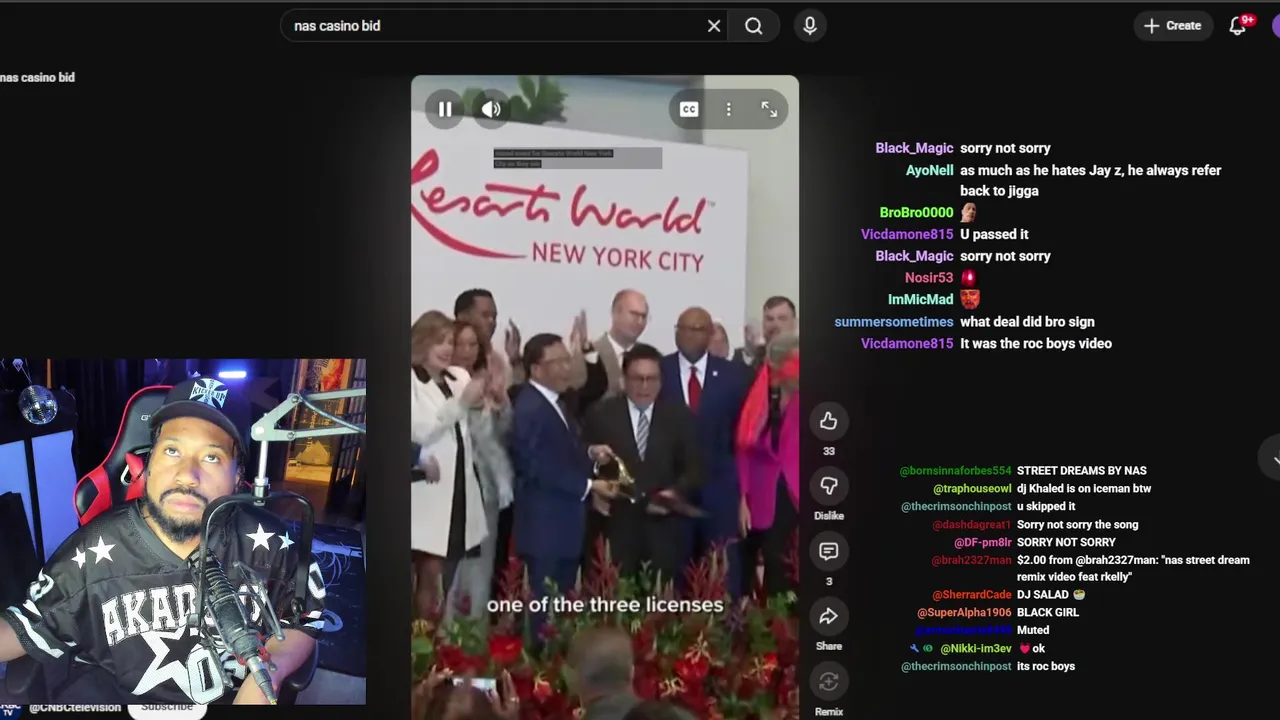Image resolution: width=1280 pixels, height=720 pixels.
Task: Open the video's three-dot more menu
Action: pos(729,110)
